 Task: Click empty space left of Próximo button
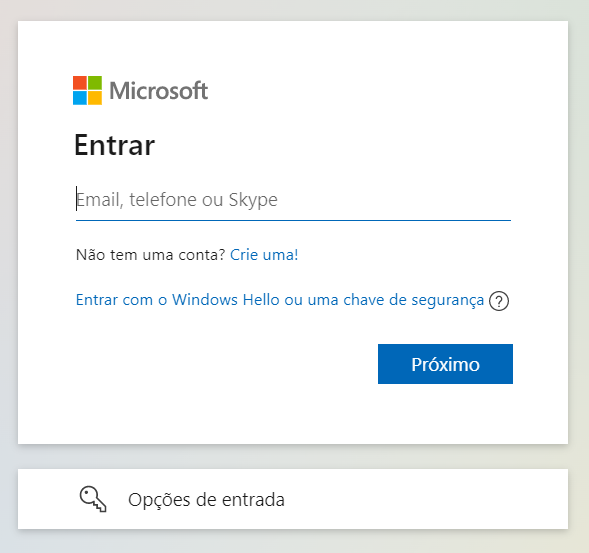point(225,364)
